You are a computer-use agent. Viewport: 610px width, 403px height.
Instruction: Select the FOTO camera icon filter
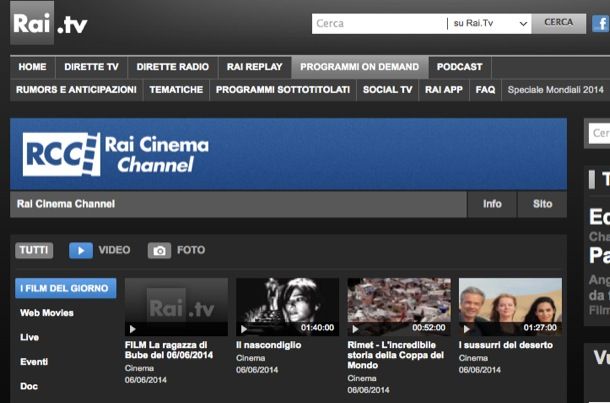click(x=159, y=250)
